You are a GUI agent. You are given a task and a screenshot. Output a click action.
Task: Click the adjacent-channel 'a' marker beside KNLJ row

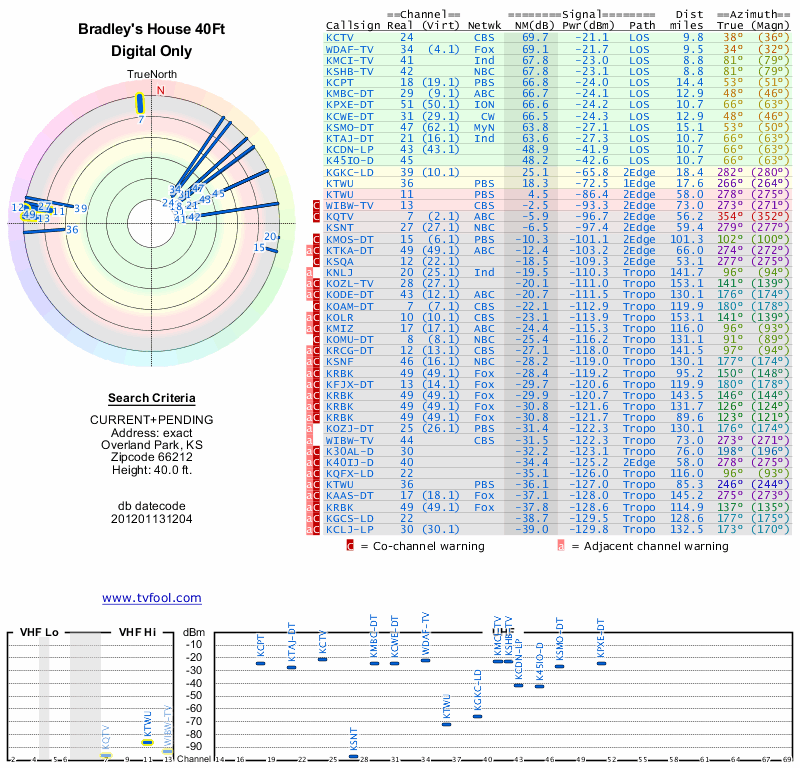point(309,272)
